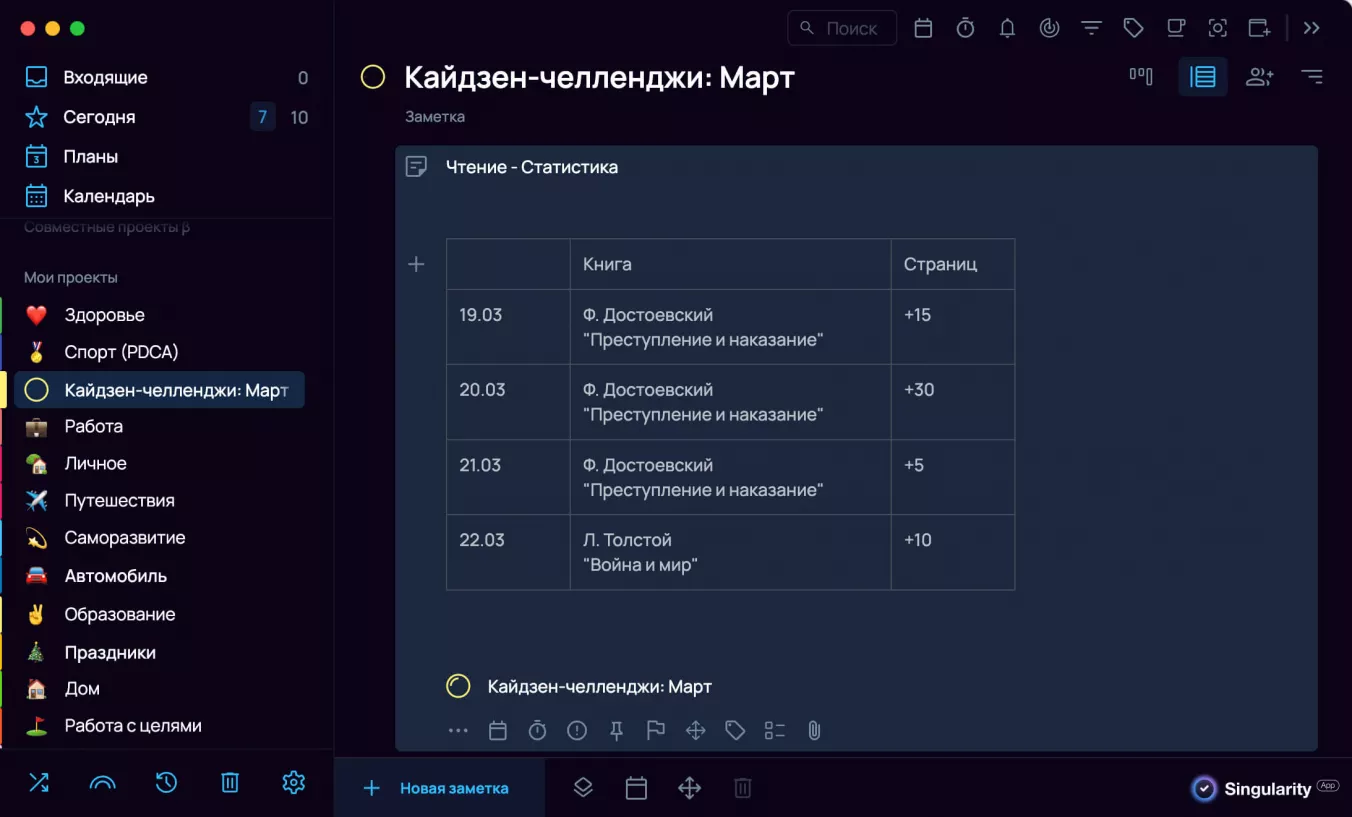Attach a file with the paperclip icon
The height and width of the screenshot is (817, 1352).
point(814,731)
